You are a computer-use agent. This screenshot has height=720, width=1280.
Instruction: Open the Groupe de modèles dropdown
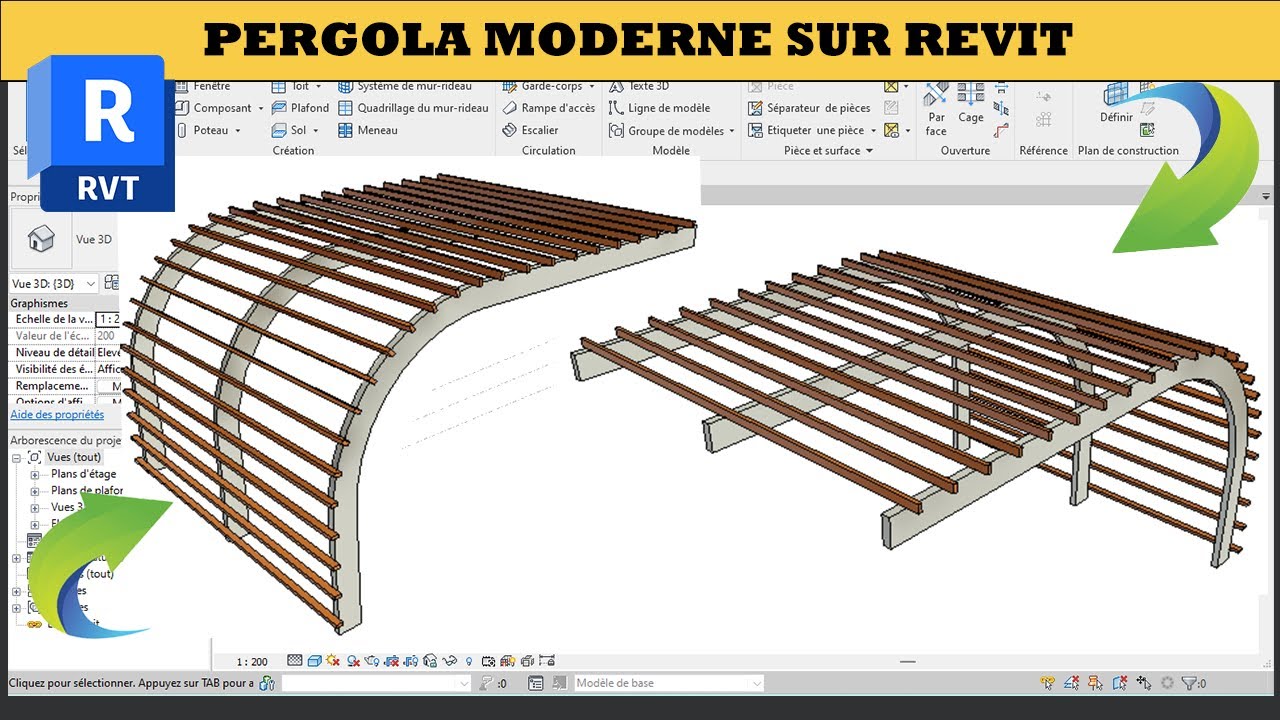[732, 130]
